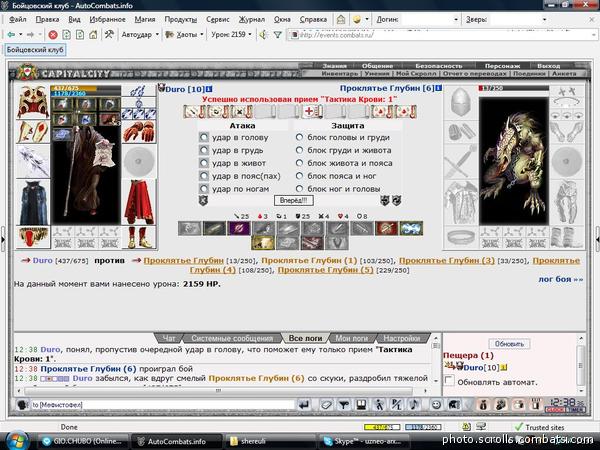Open the Логин combo box
Screen dimensions: 600x450
430,19
